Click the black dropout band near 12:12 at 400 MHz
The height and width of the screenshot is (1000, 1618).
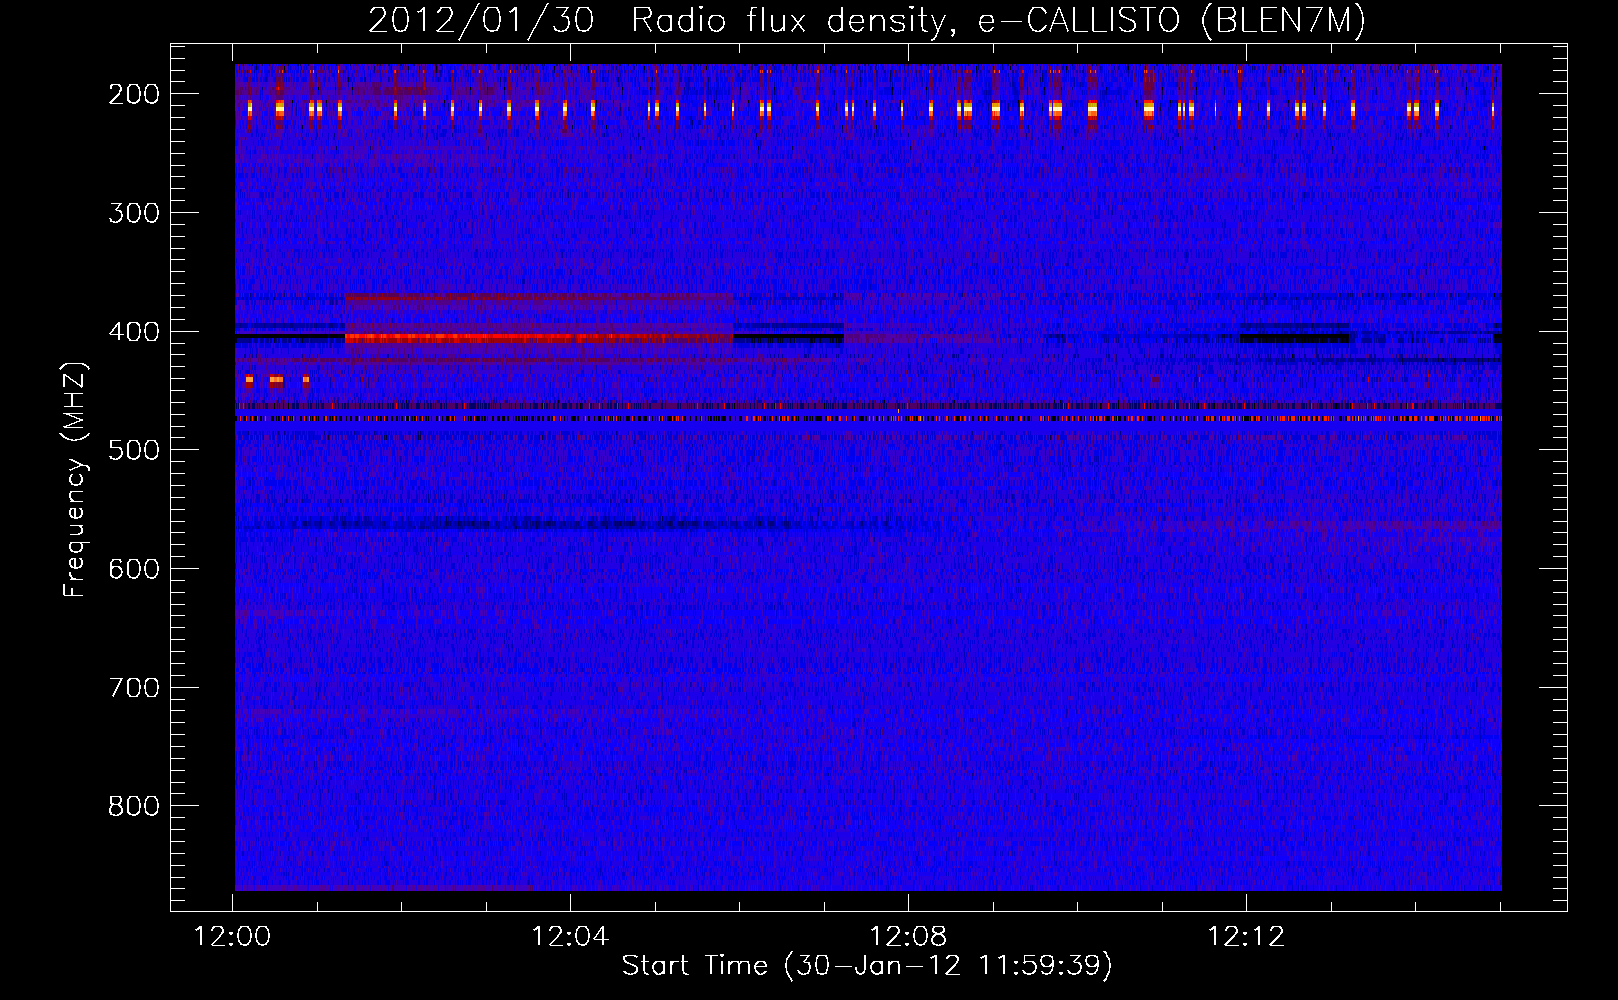tap(1295, 338)
